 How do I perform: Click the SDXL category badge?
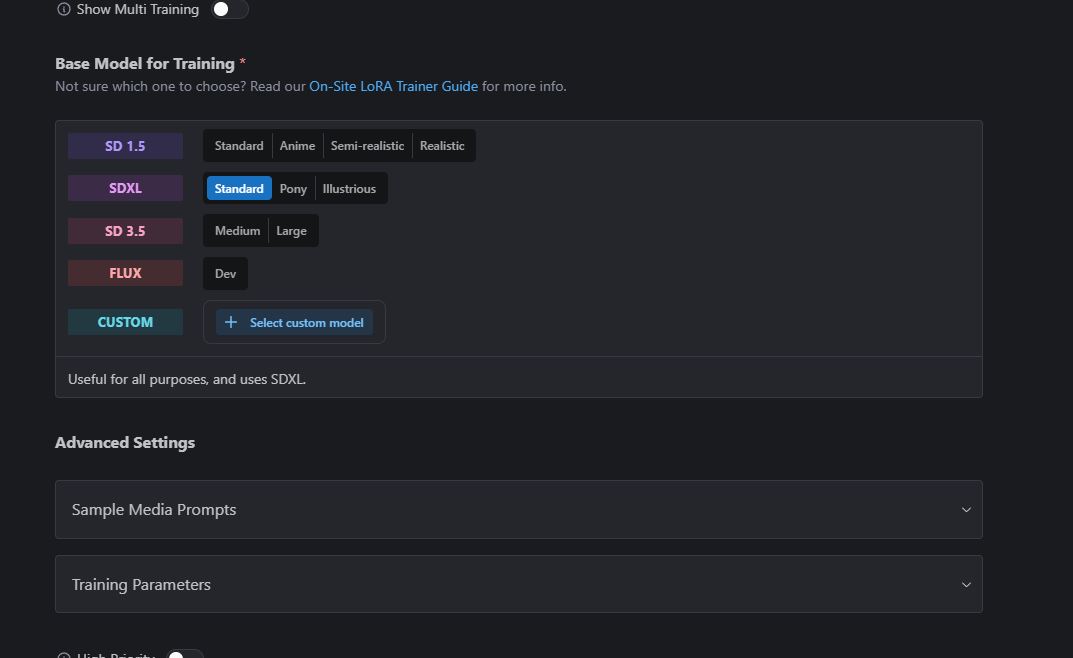click(125, 188)
